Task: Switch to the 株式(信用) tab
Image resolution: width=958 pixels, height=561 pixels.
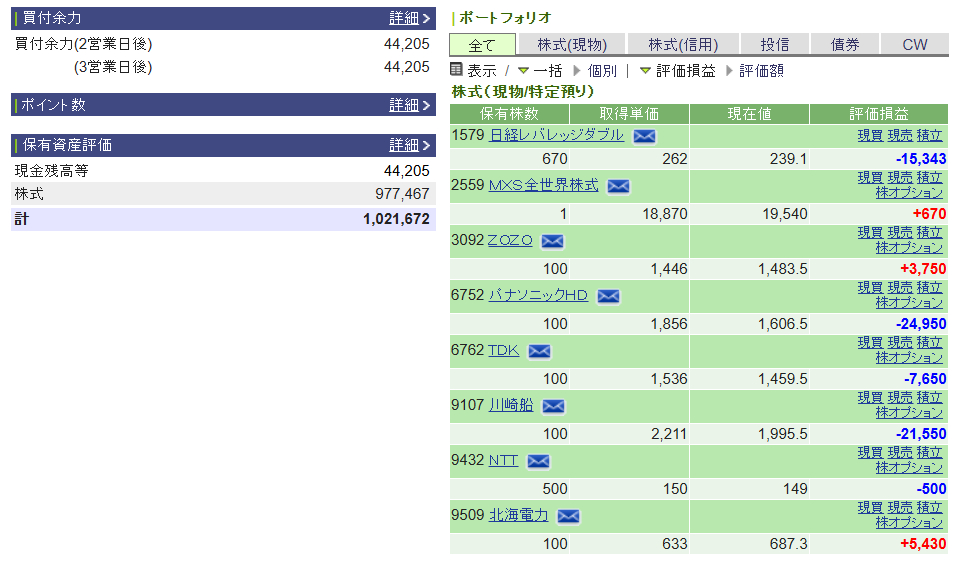Action: pos(683,44)
